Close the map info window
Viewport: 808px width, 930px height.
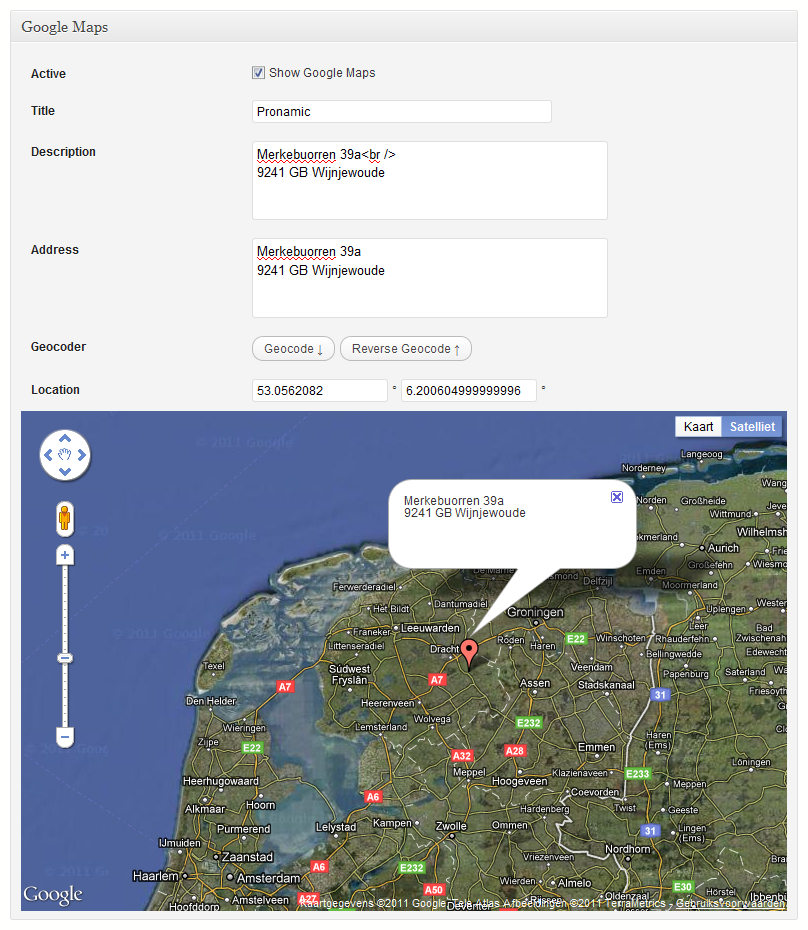click(617, 497)
